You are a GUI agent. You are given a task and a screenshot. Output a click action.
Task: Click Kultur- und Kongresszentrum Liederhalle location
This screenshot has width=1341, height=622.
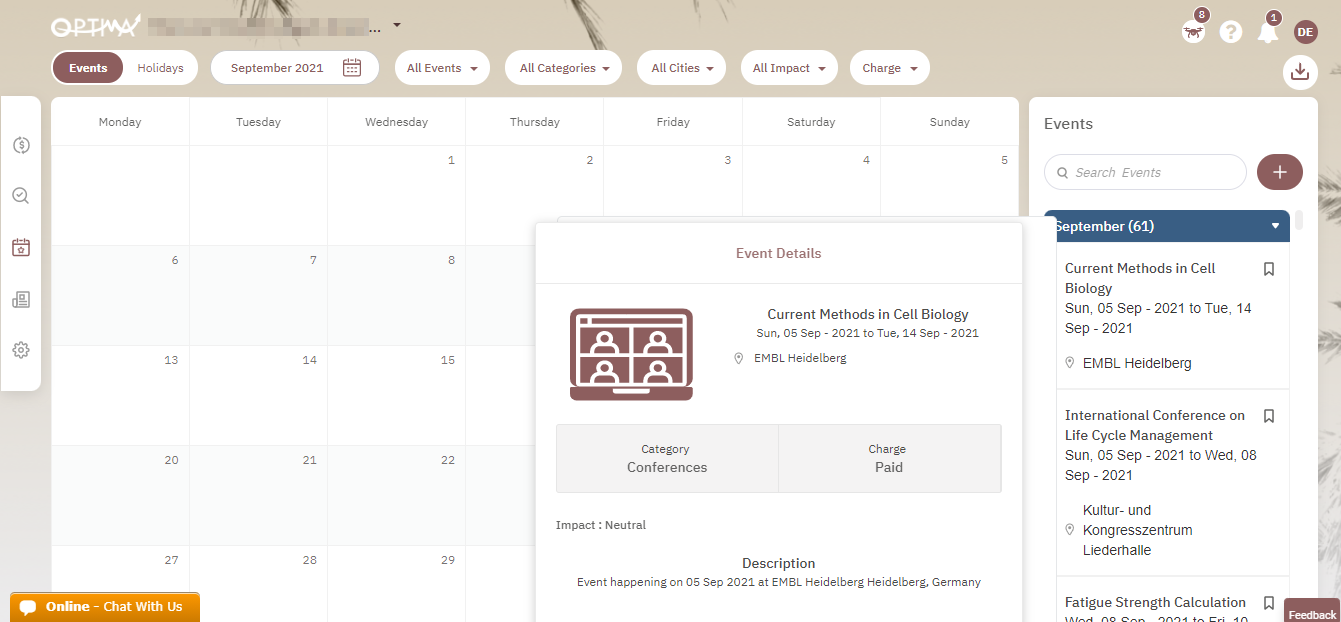[1137, 530]
